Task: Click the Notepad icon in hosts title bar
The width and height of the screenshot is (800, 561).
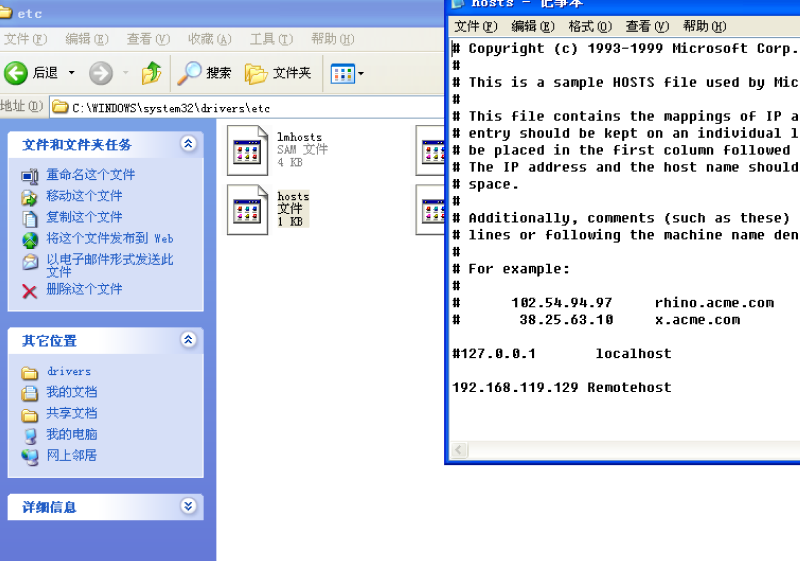Action: point(458,4)
